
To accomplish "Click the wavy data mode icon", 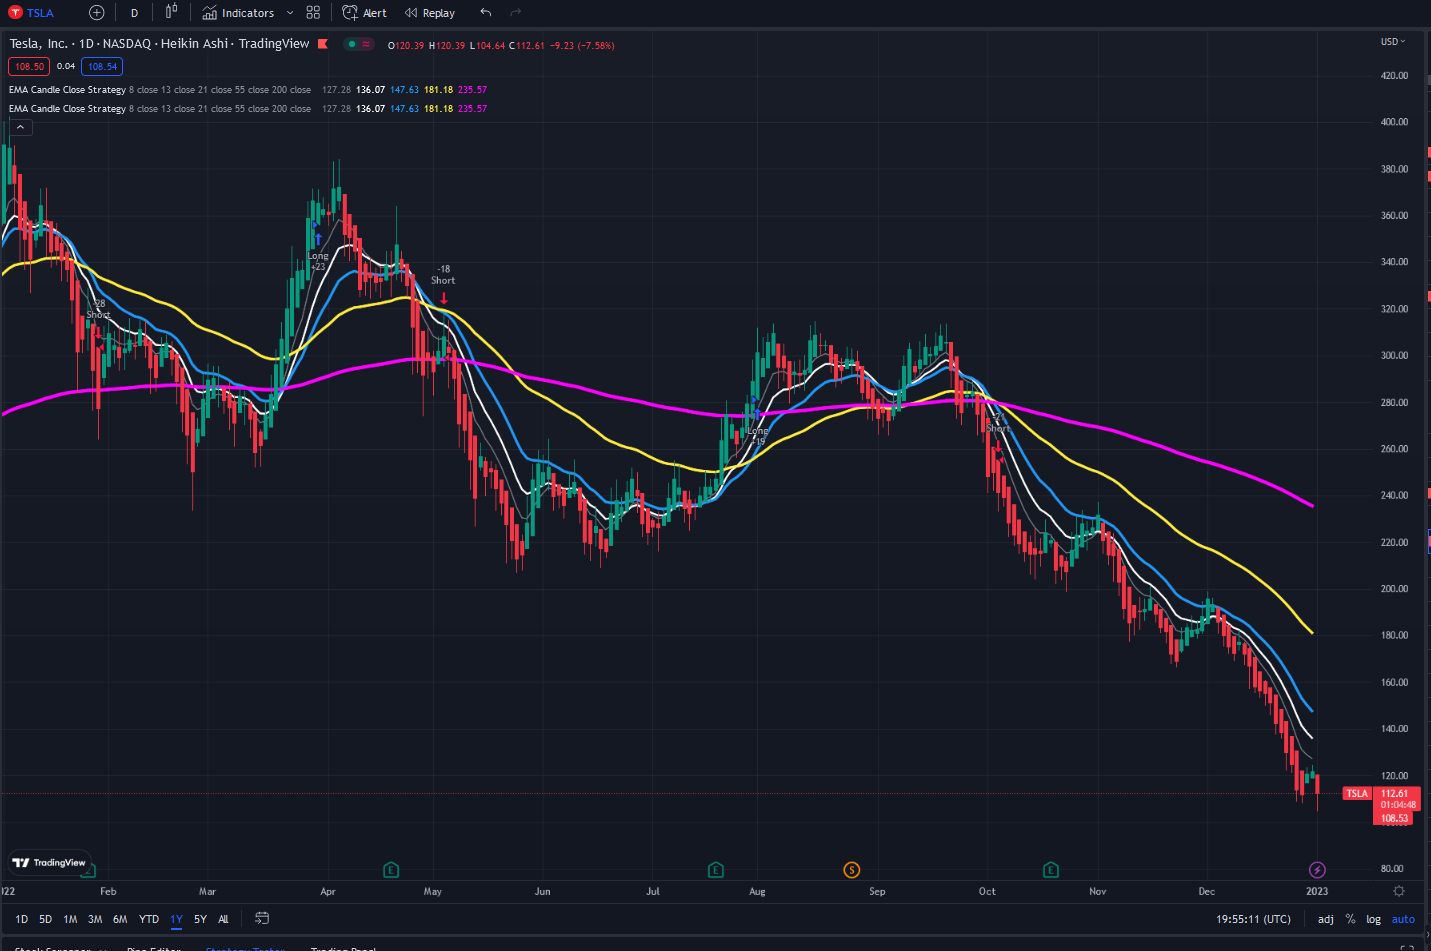I will (366, 44).
